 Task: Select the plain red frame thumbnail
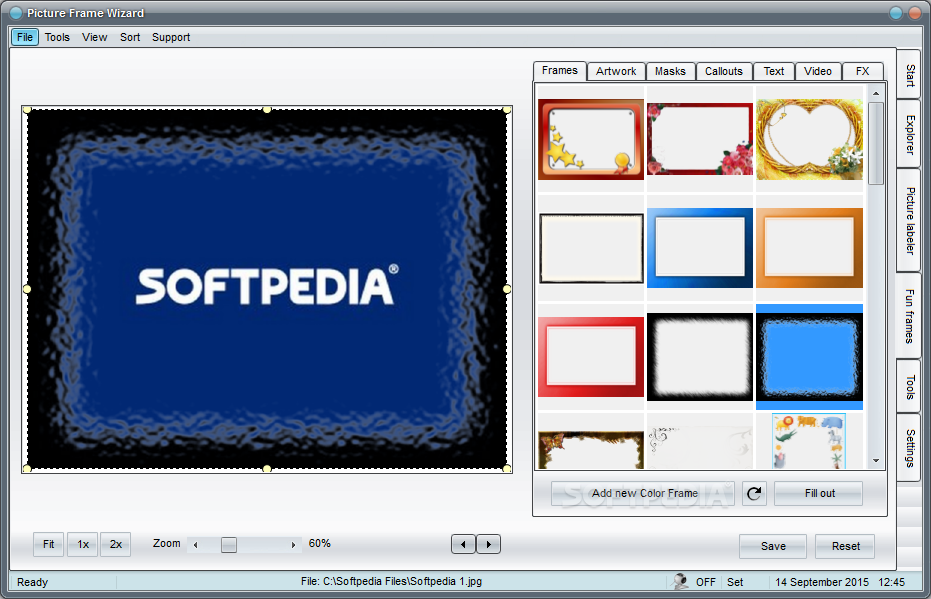coord(591,357)
